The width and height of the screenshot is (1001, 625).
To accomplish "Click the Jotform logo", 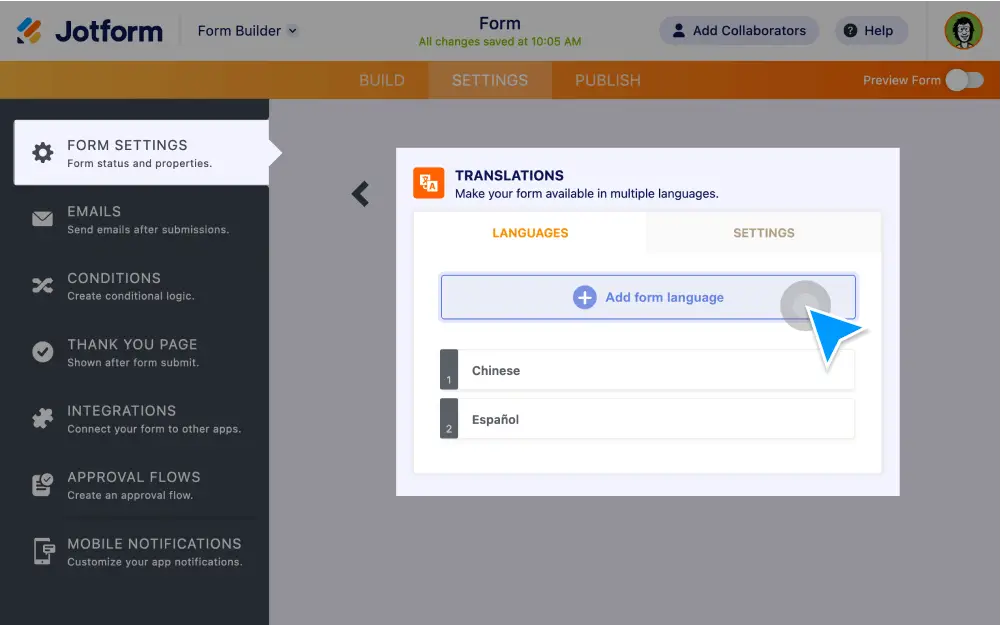I will tap(90, 30).
